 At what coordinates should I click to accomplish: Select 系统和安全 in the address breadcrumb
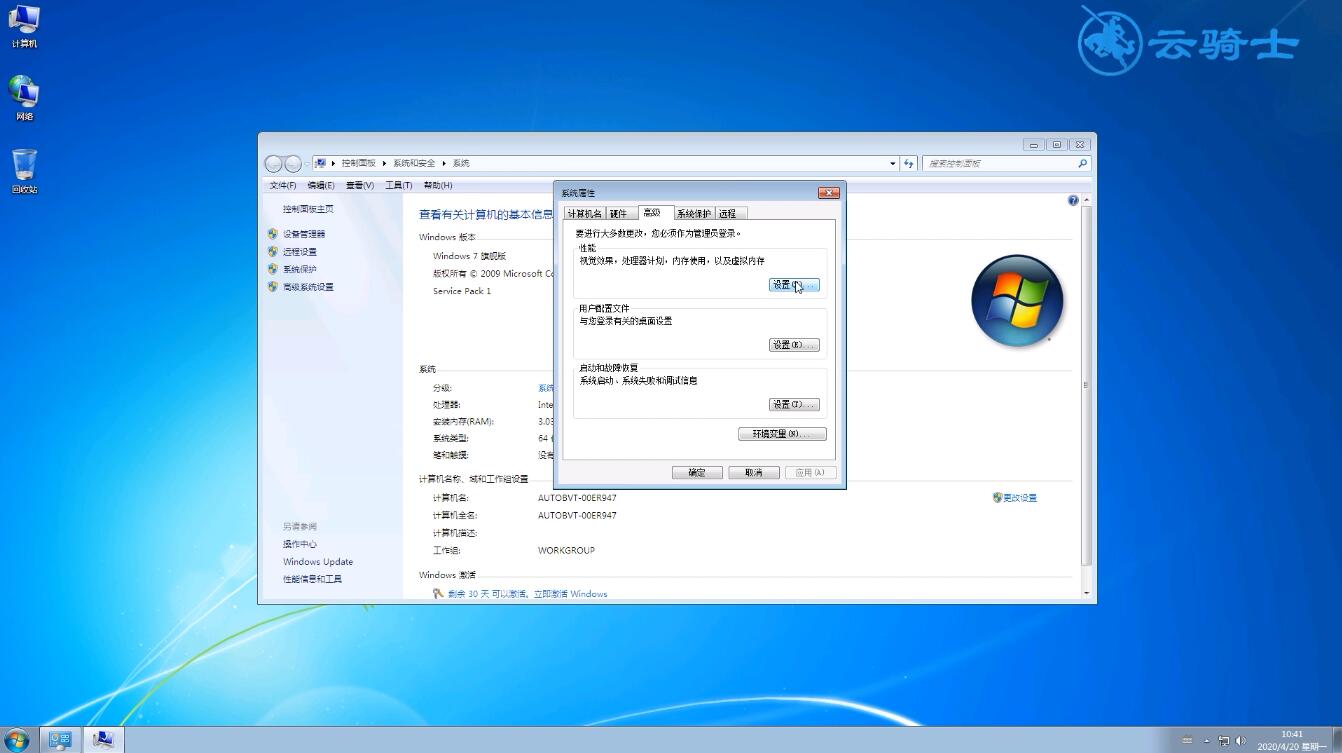point(414,163)
